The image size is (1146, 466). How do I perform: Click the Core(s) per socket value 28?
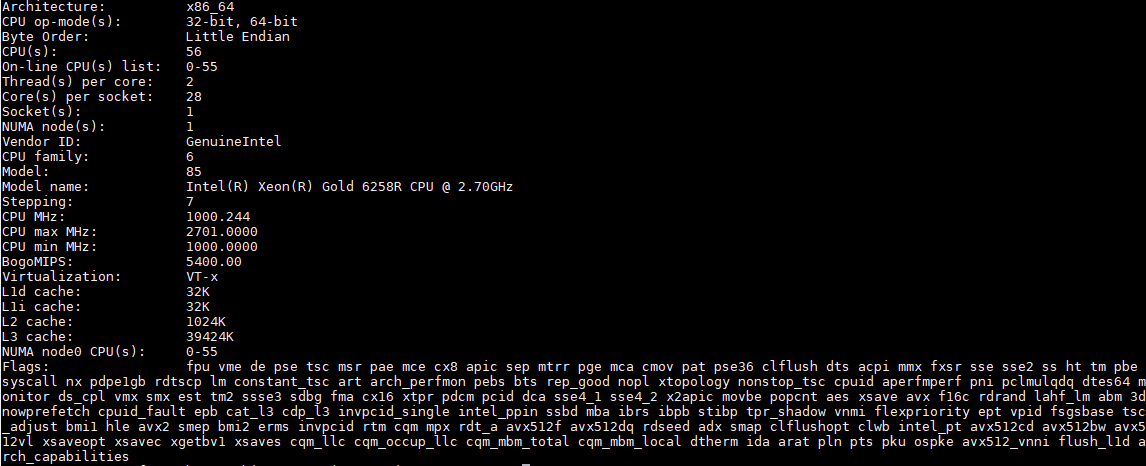(x=194, y=96)
